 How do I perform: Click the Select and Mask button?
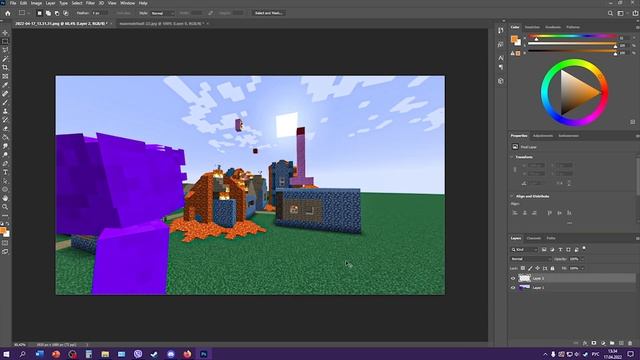pyautogui.click(x=268, y=13)
